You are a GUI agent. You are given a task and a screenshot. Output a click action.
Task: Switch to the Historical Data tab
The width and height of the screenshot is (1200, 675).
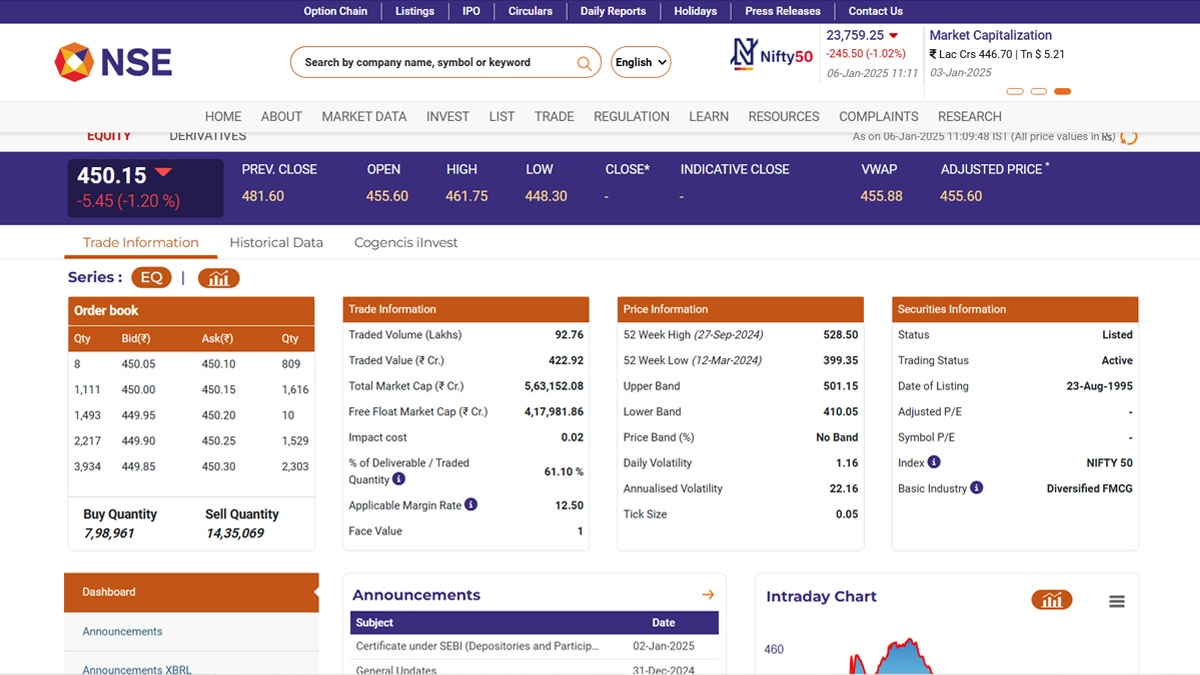(x=276, y=242)
